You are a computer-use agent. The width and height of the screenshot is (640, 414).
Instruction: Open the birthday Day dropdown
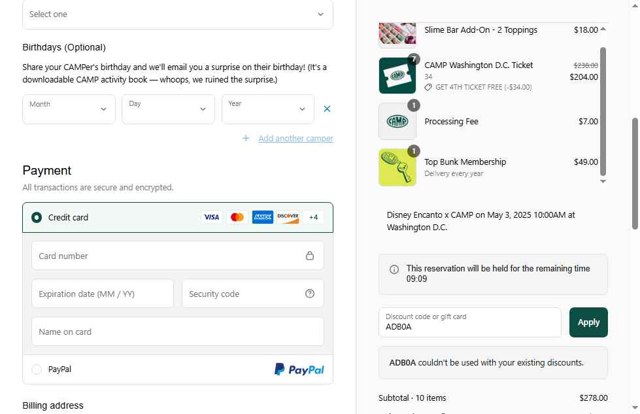pos(168,109)
